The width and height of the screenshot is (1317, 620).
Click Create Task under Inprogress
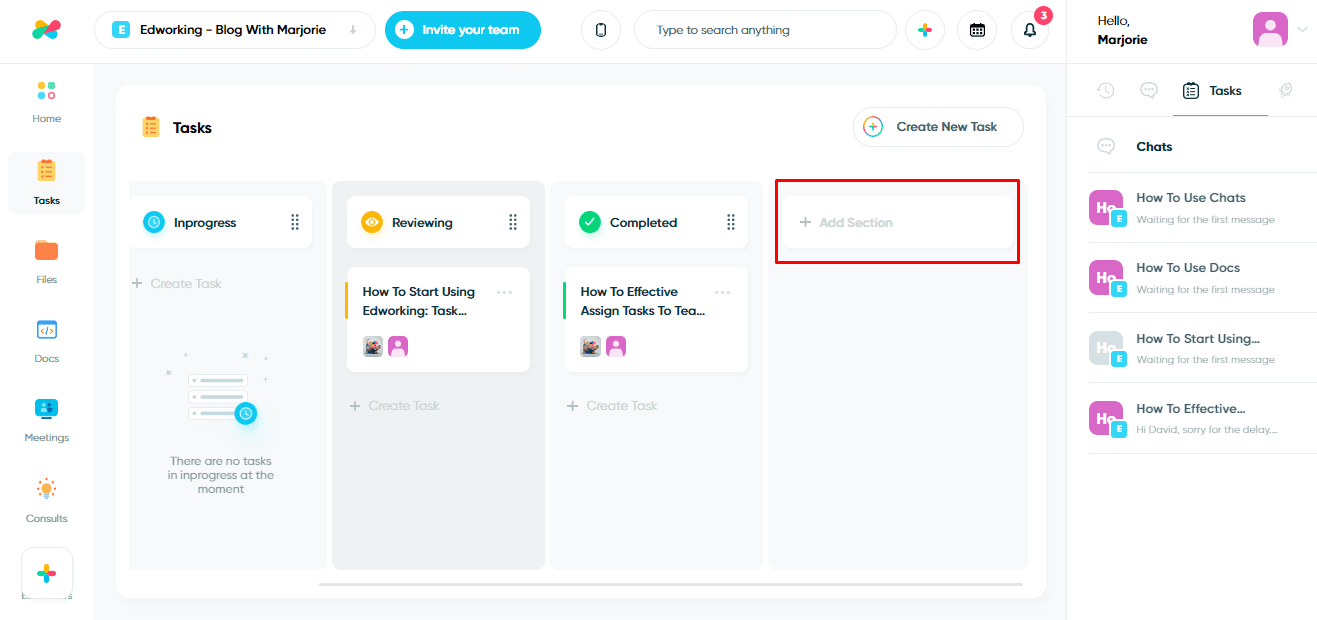coord(177,284)
